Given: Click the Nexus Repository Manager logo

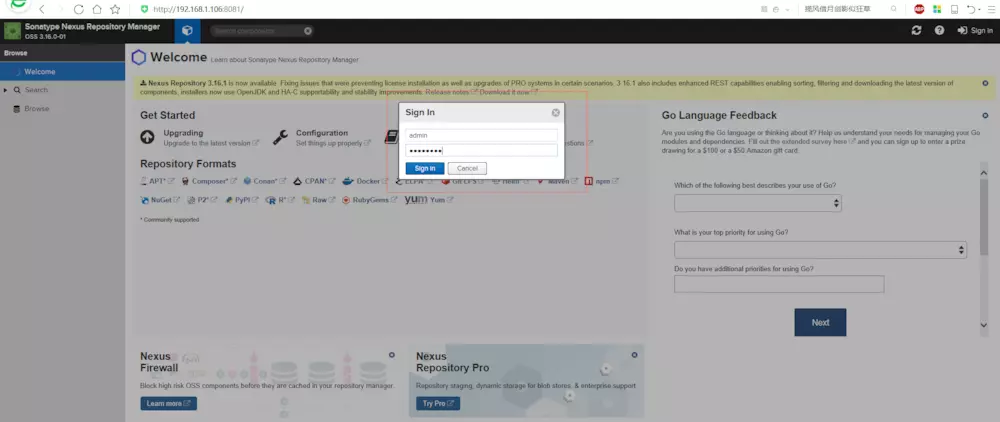Looking at the screenshot, I should point(13,31).
